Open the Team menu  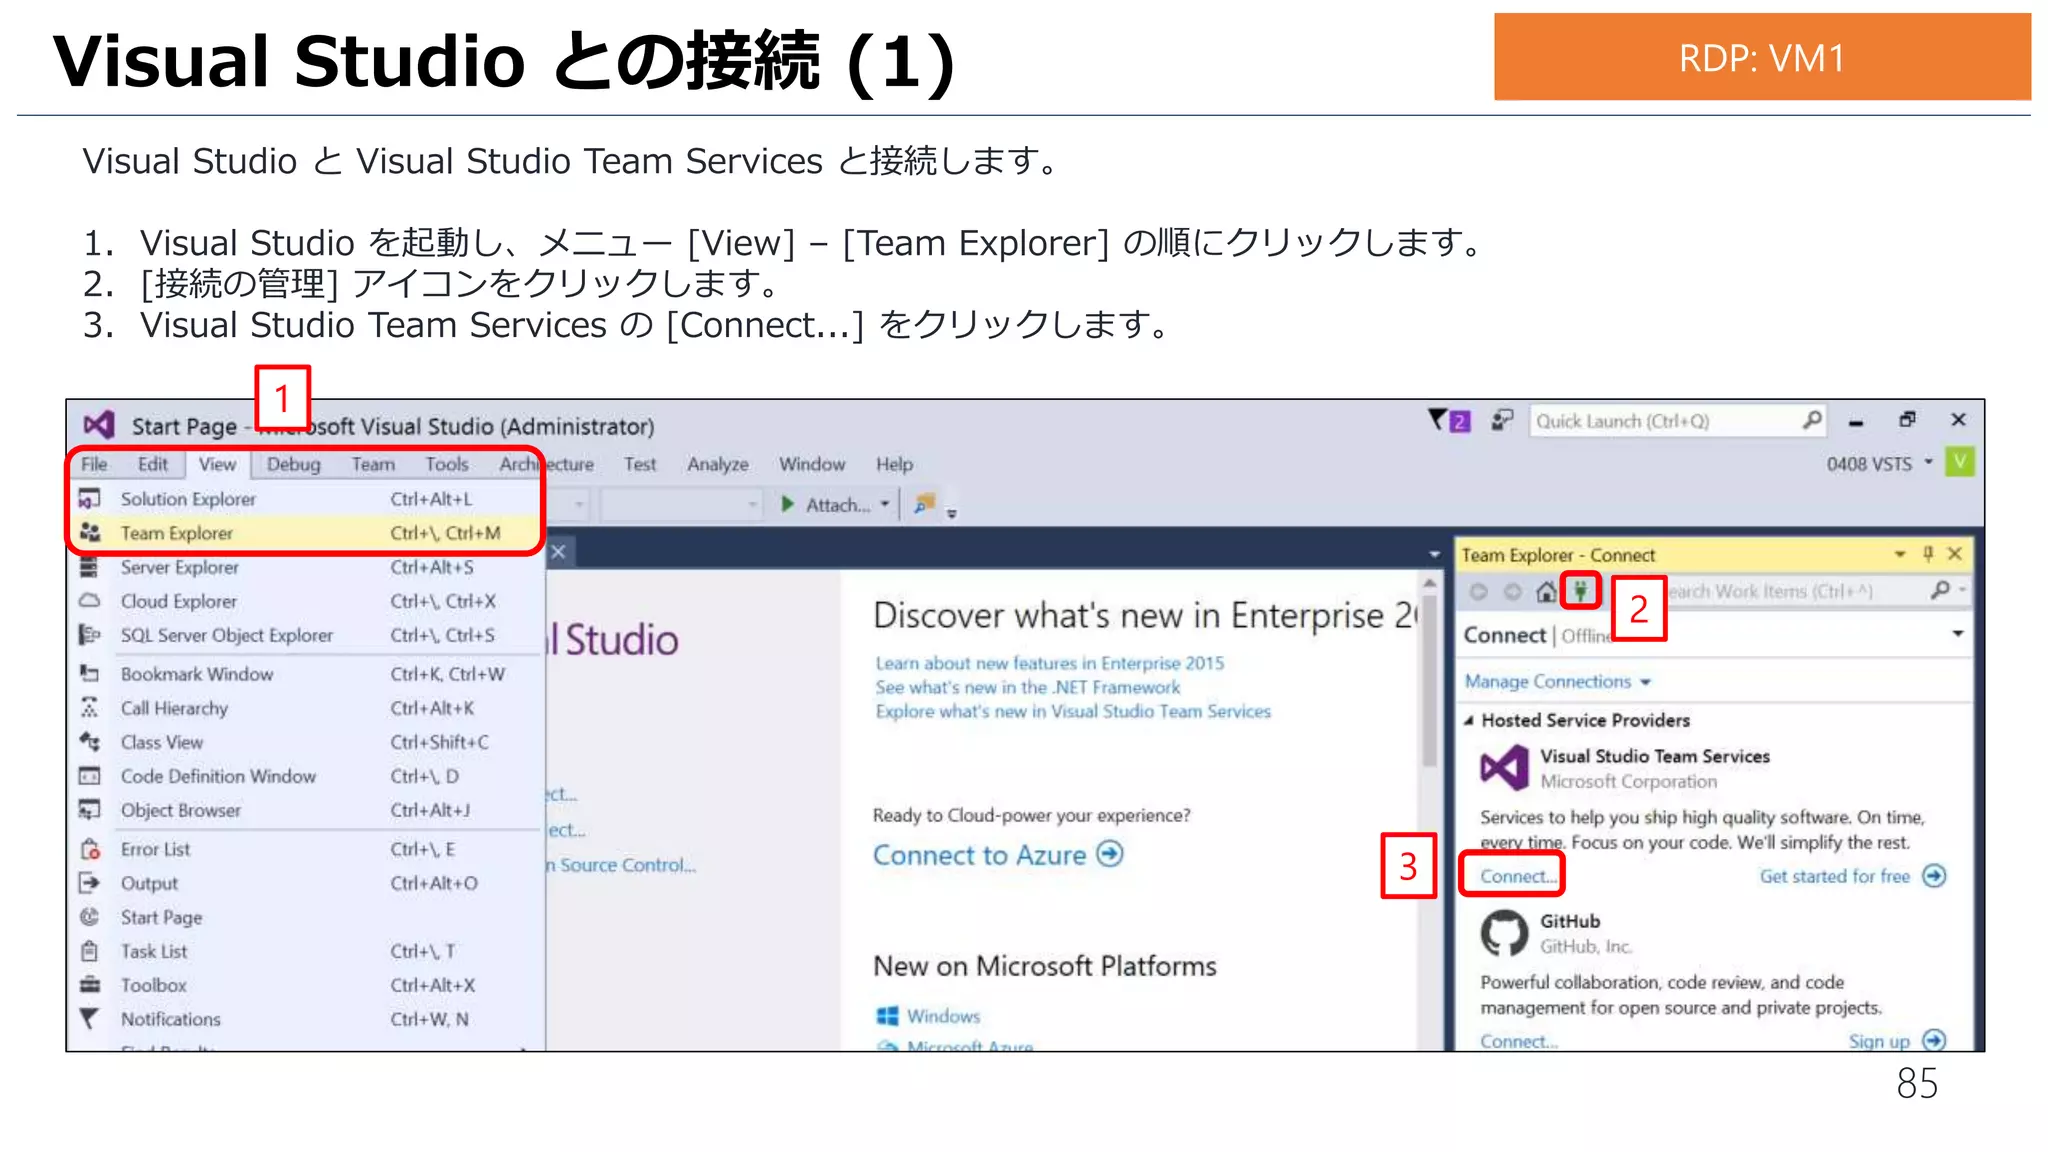click(373, 464)
